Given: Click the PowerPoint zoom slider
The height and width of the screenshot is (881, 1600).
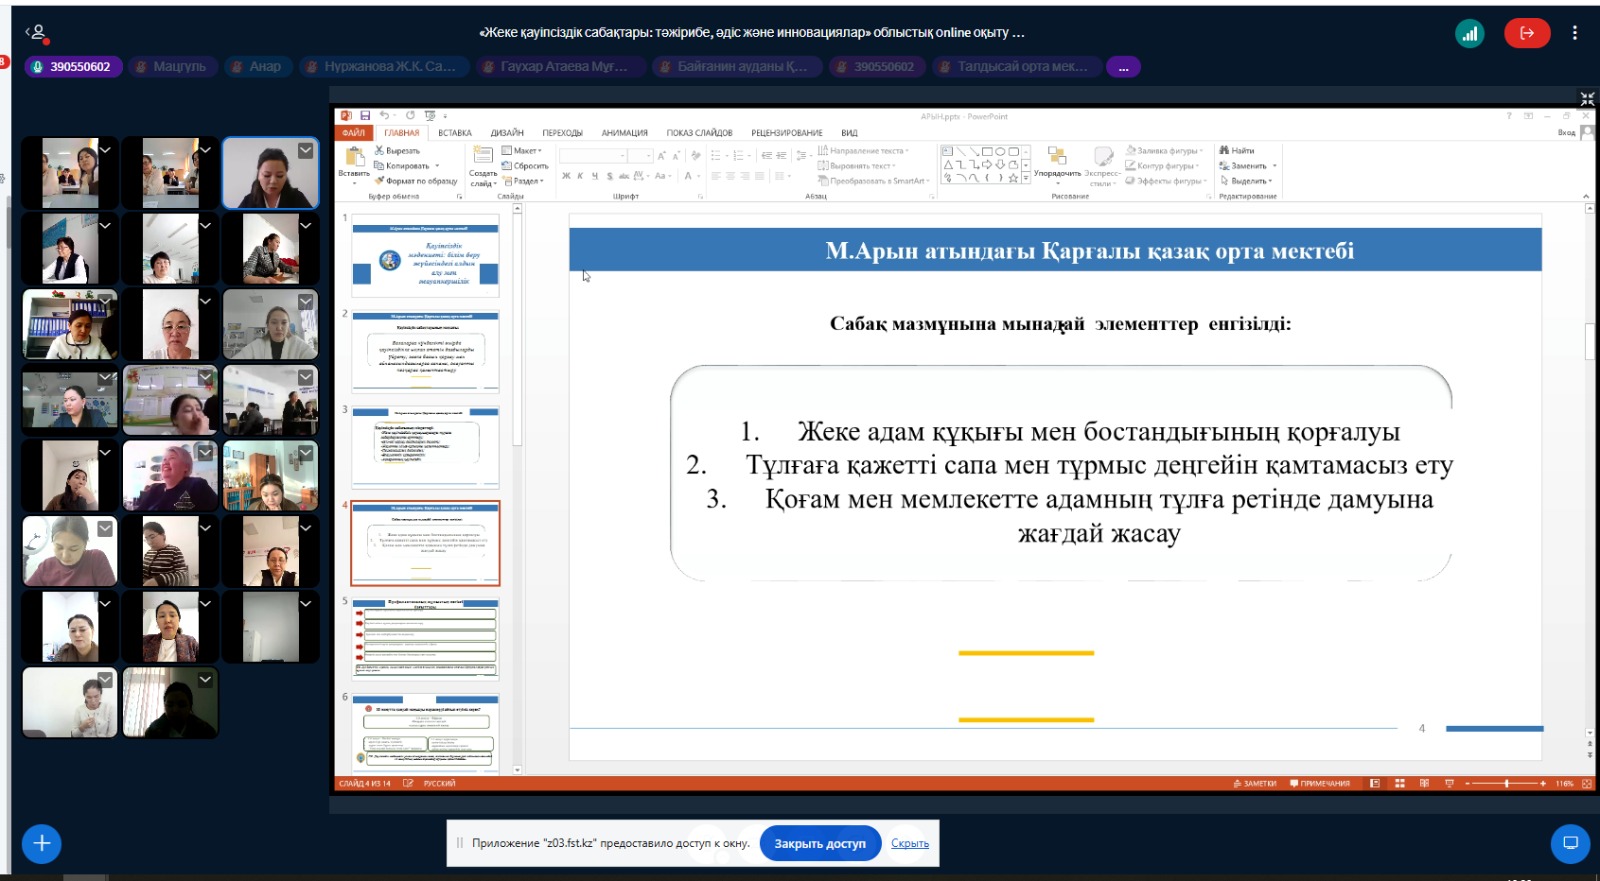Looking at the screenshot, I should coord(1506,784).
